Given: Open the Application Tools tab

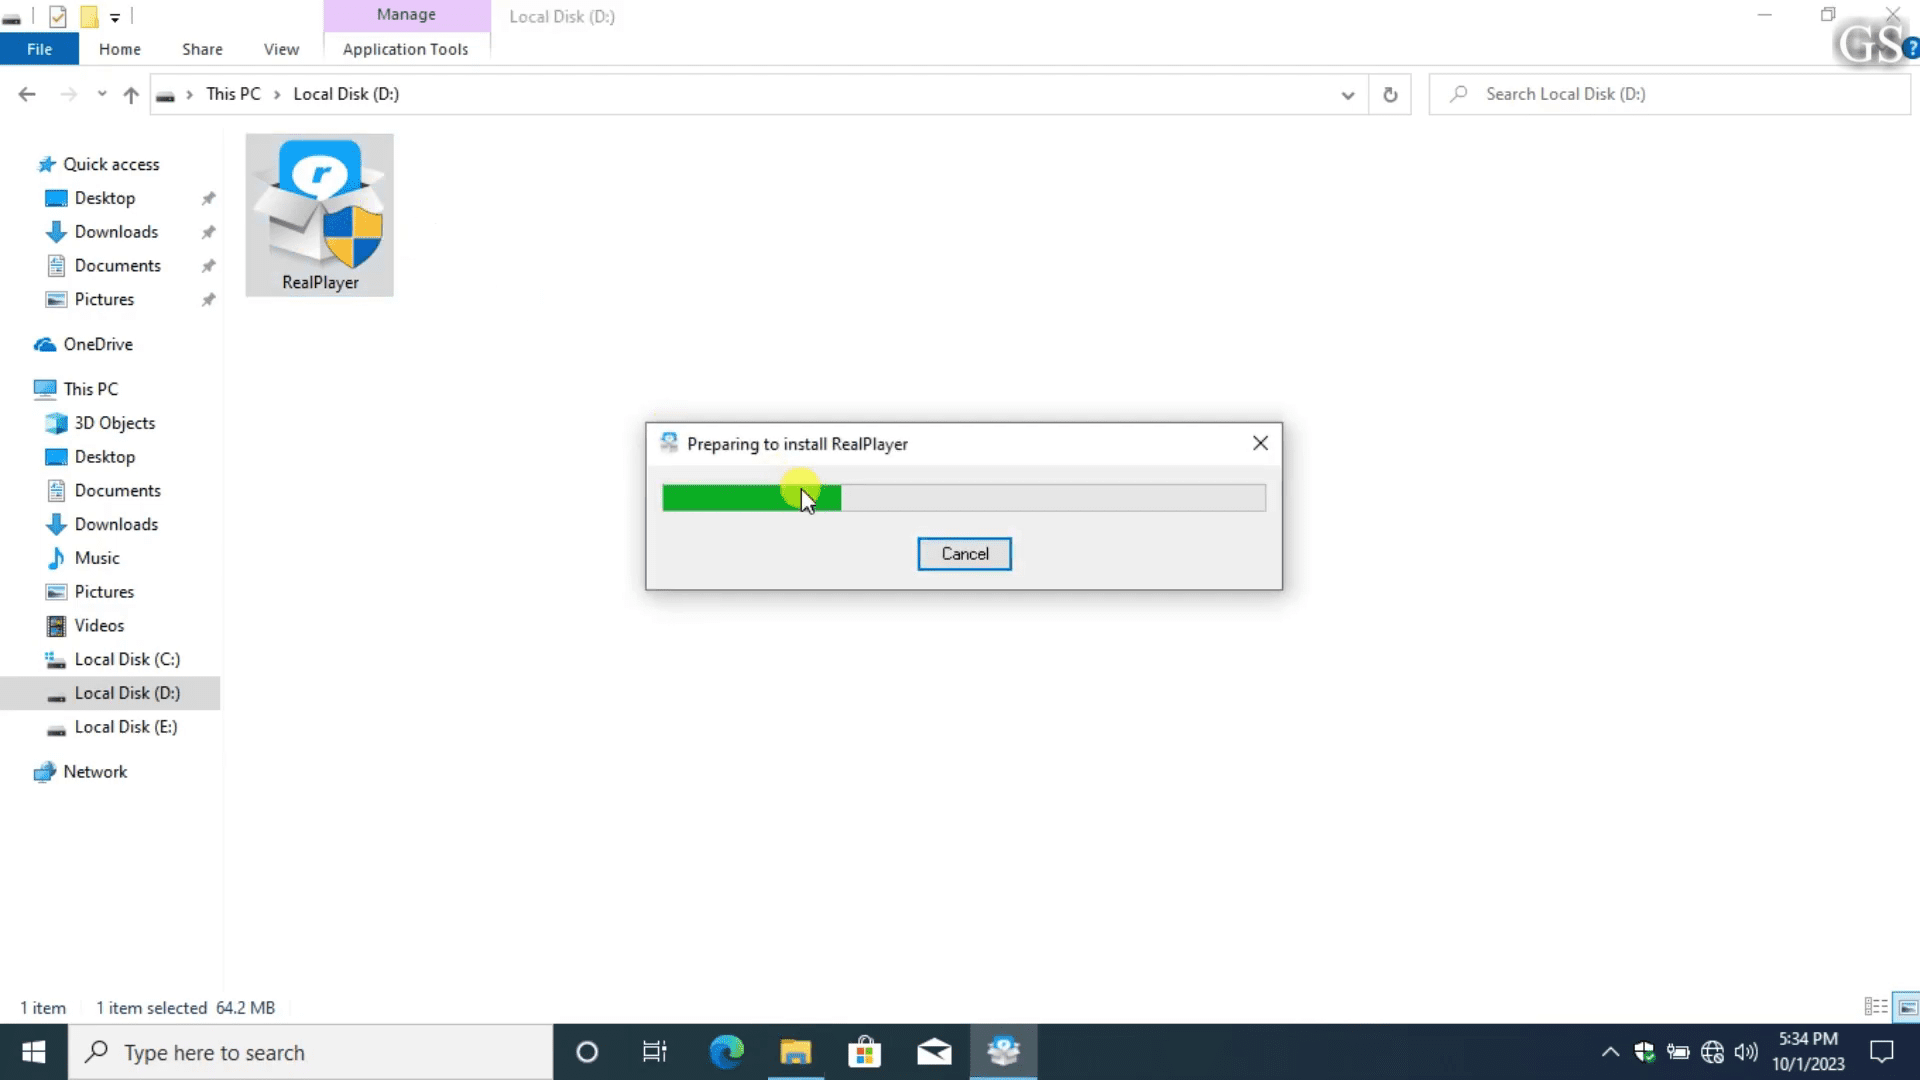Looking at the screenshot, I should (x=405, y=49).
